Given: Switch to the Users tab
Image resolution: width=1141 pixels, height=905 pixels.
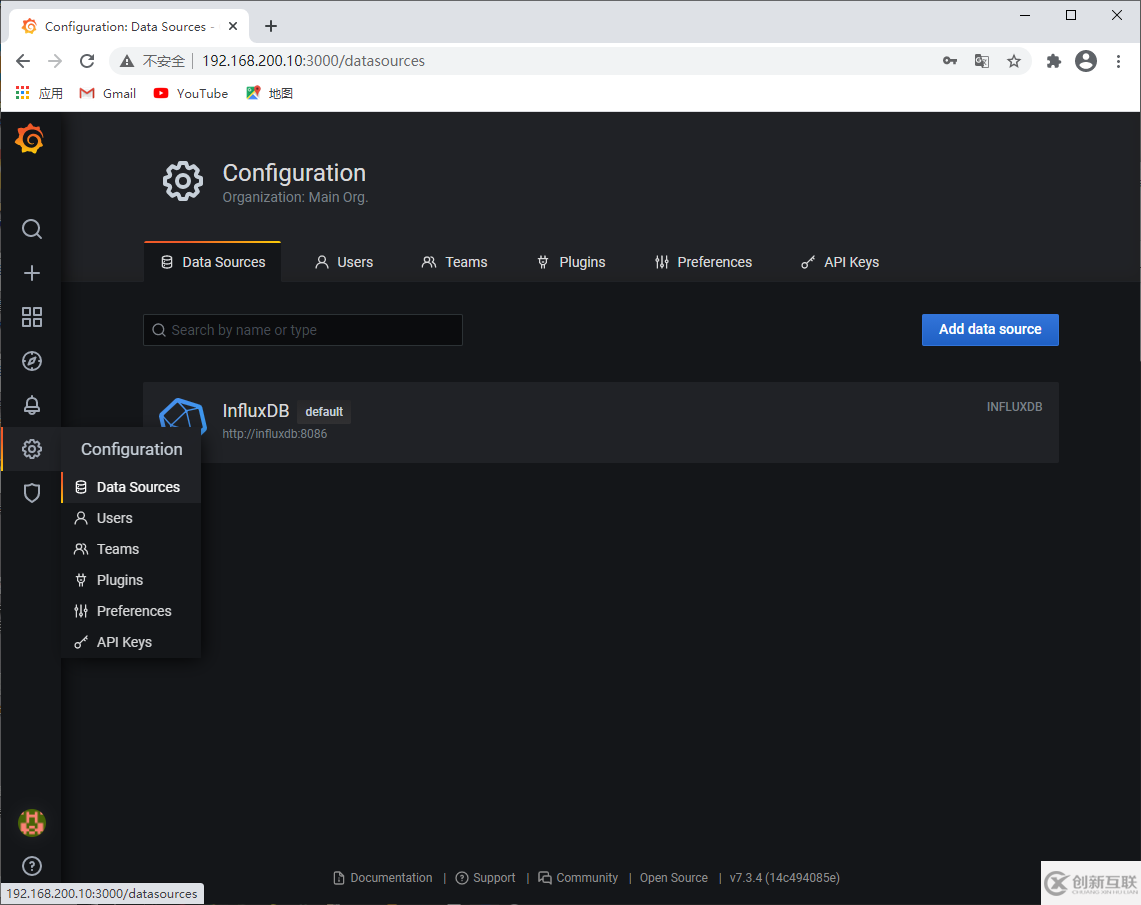Looking at the screenshot, I should (344, 262).
